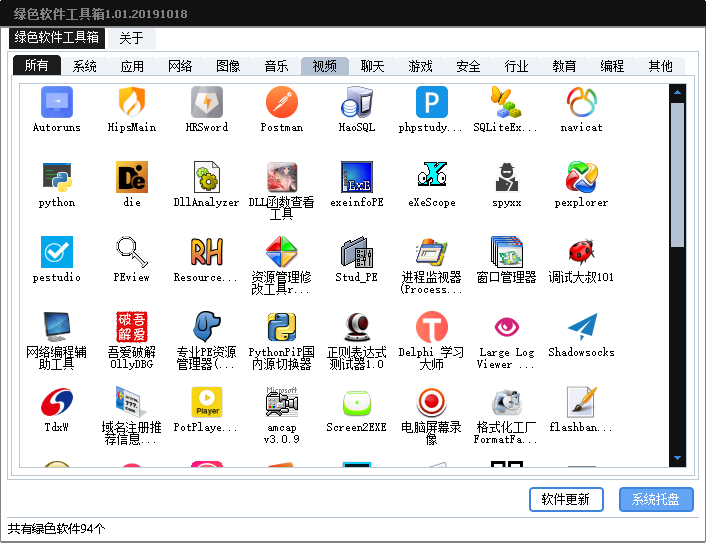
Task: Select the die (Detect It Easy) icon
Action: pos(131,177)
